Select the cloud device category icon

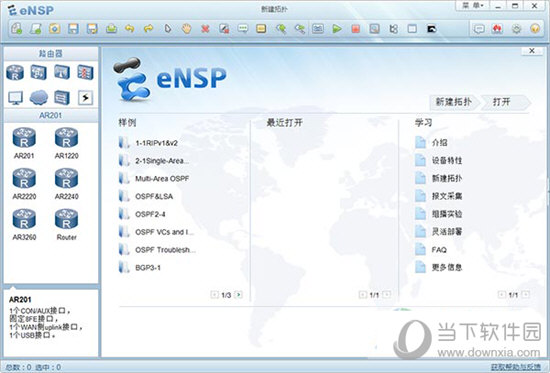click(x=39, y=98)
